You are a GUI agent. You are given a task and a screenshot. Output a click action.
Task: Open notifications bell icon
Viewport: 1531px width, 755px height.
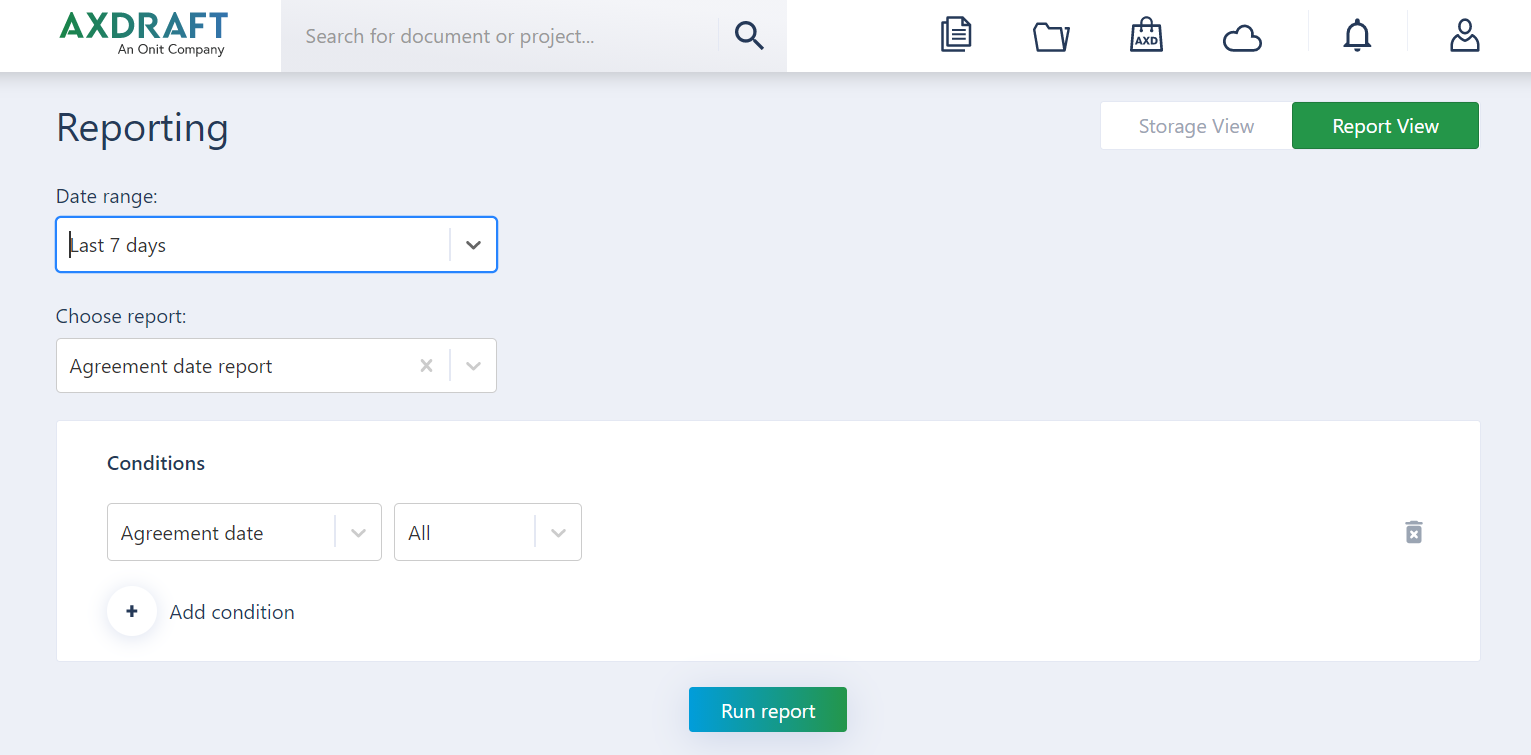point(1357,36)
